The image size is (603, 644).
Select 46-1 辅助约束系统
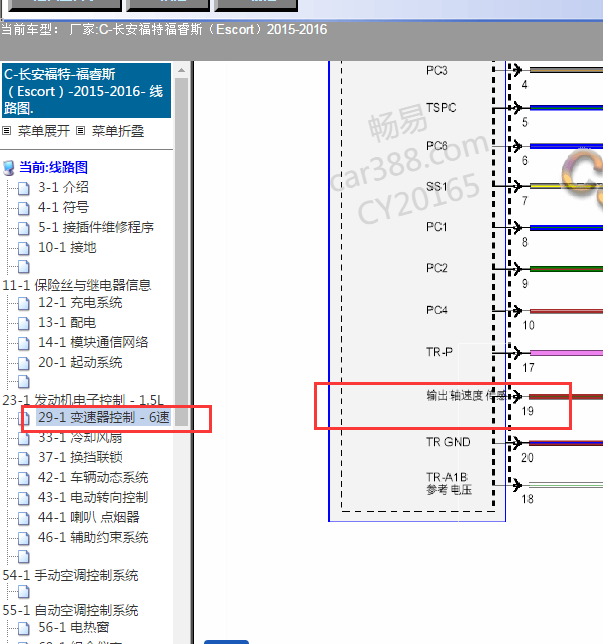(93, 537)
